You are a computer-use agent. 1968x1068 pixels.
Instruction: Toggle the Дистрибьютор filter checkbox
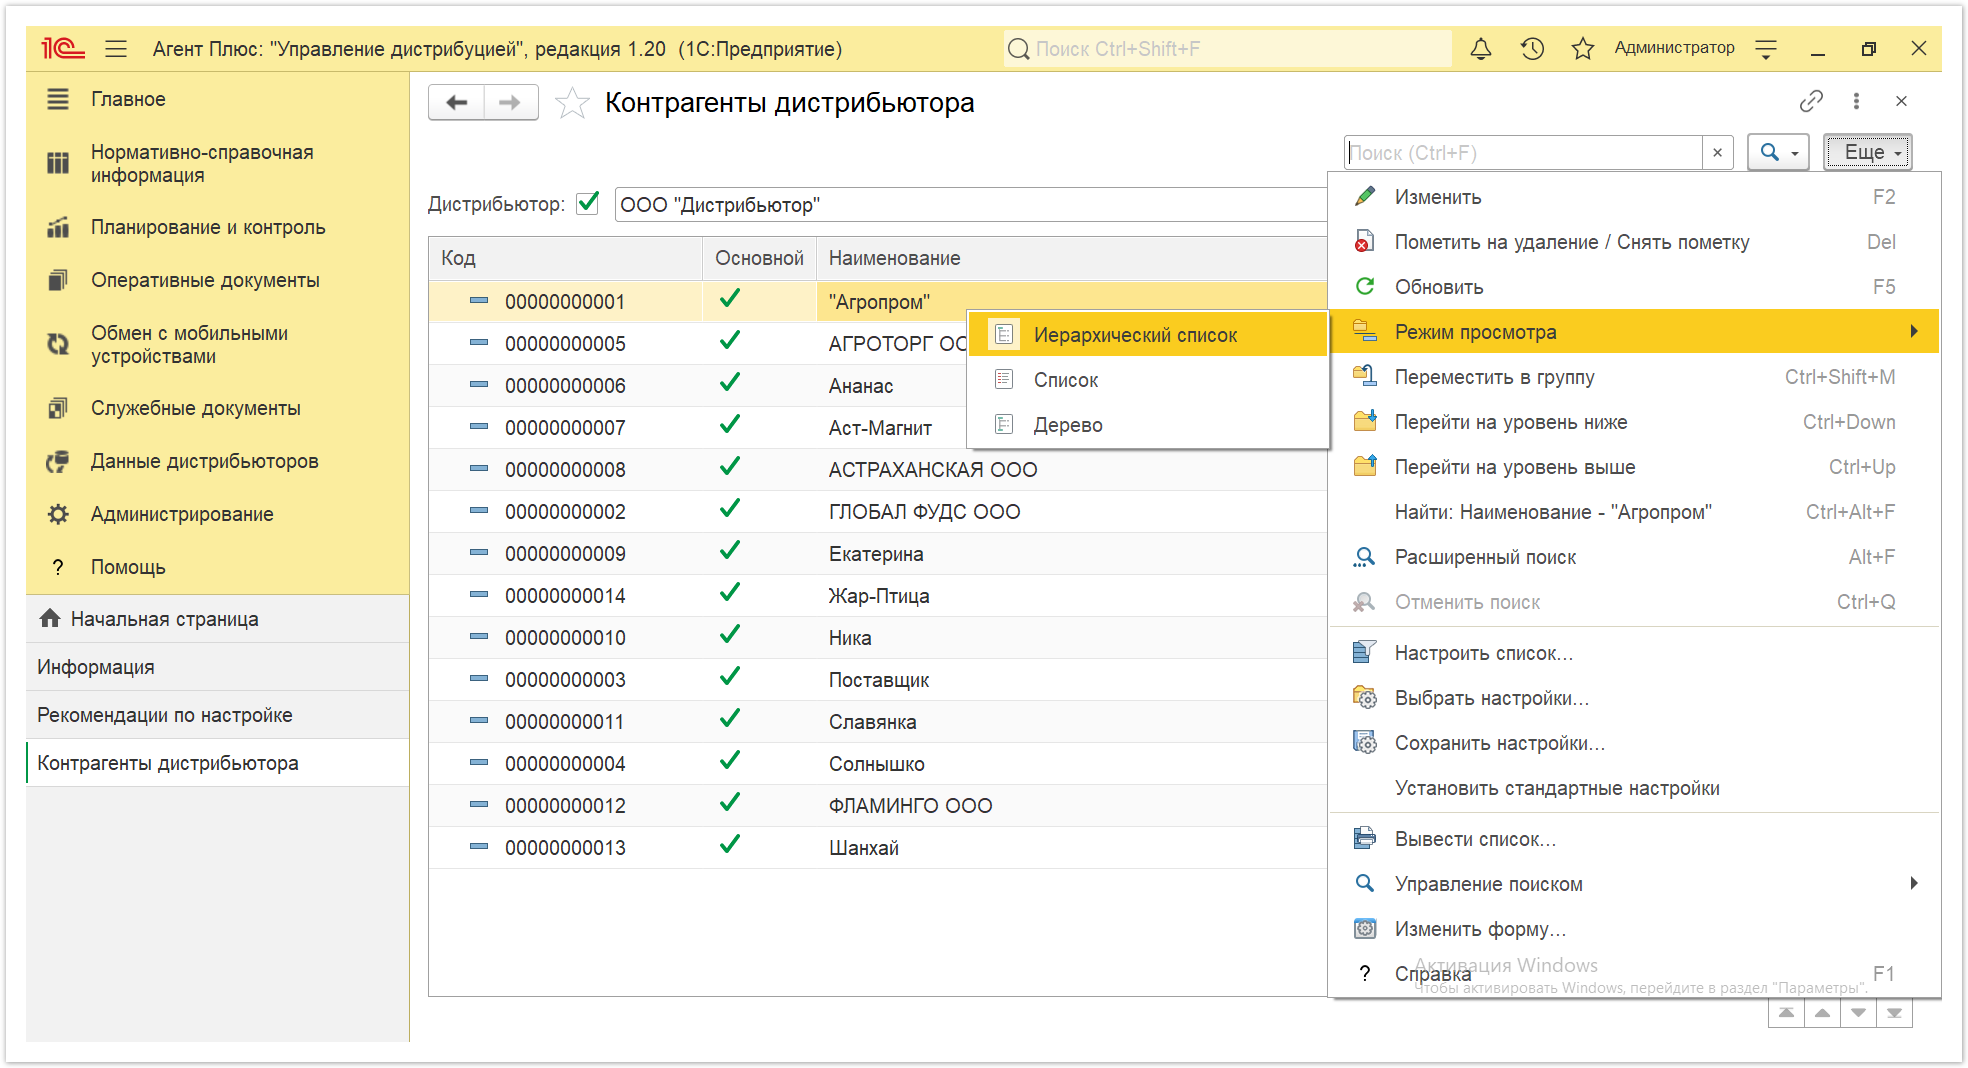[588, 203]
